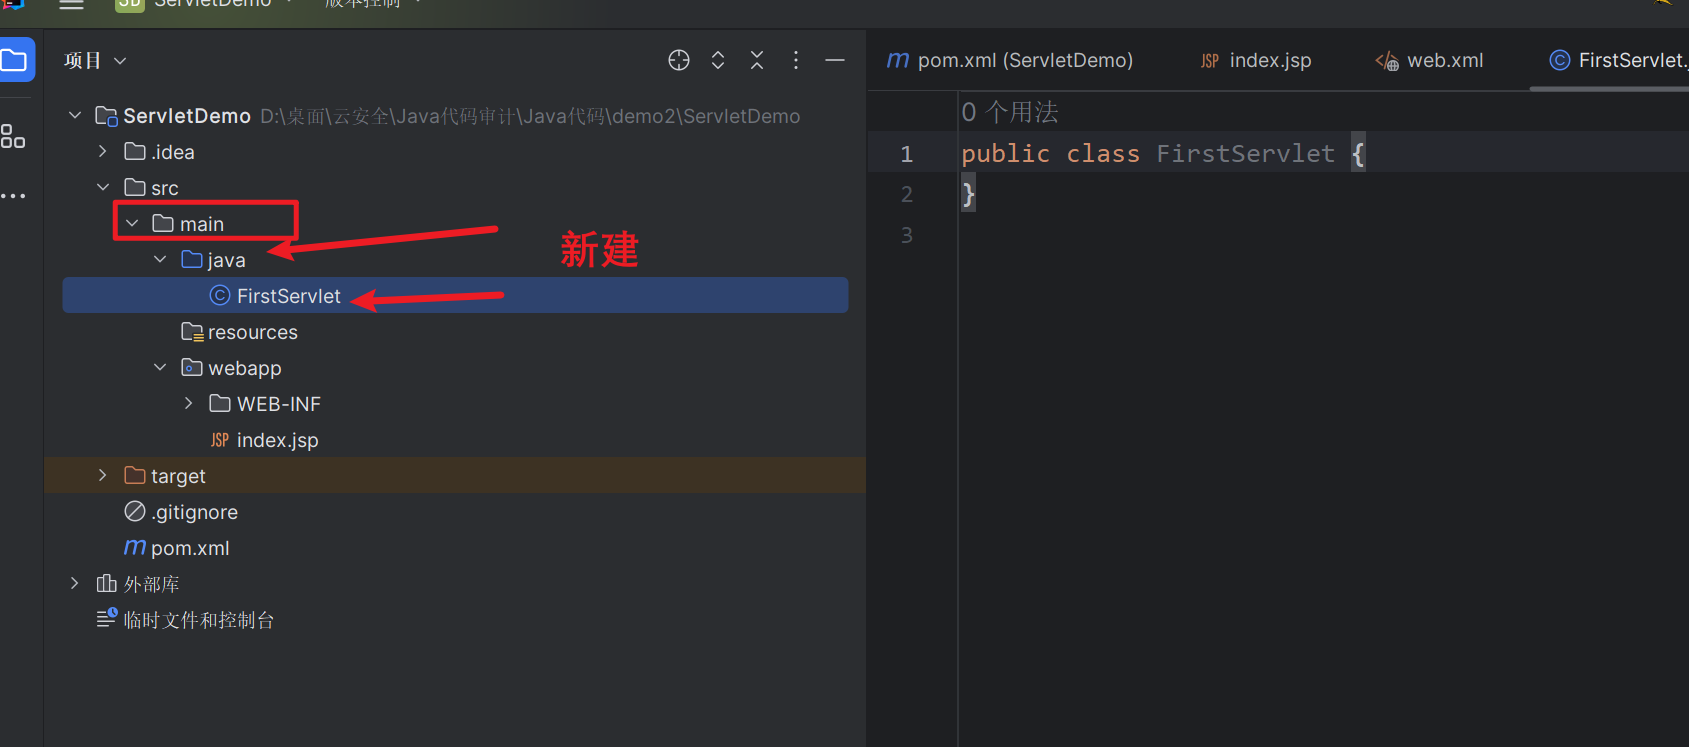Expand the .idea folder chevron

(x=103, y=151)
